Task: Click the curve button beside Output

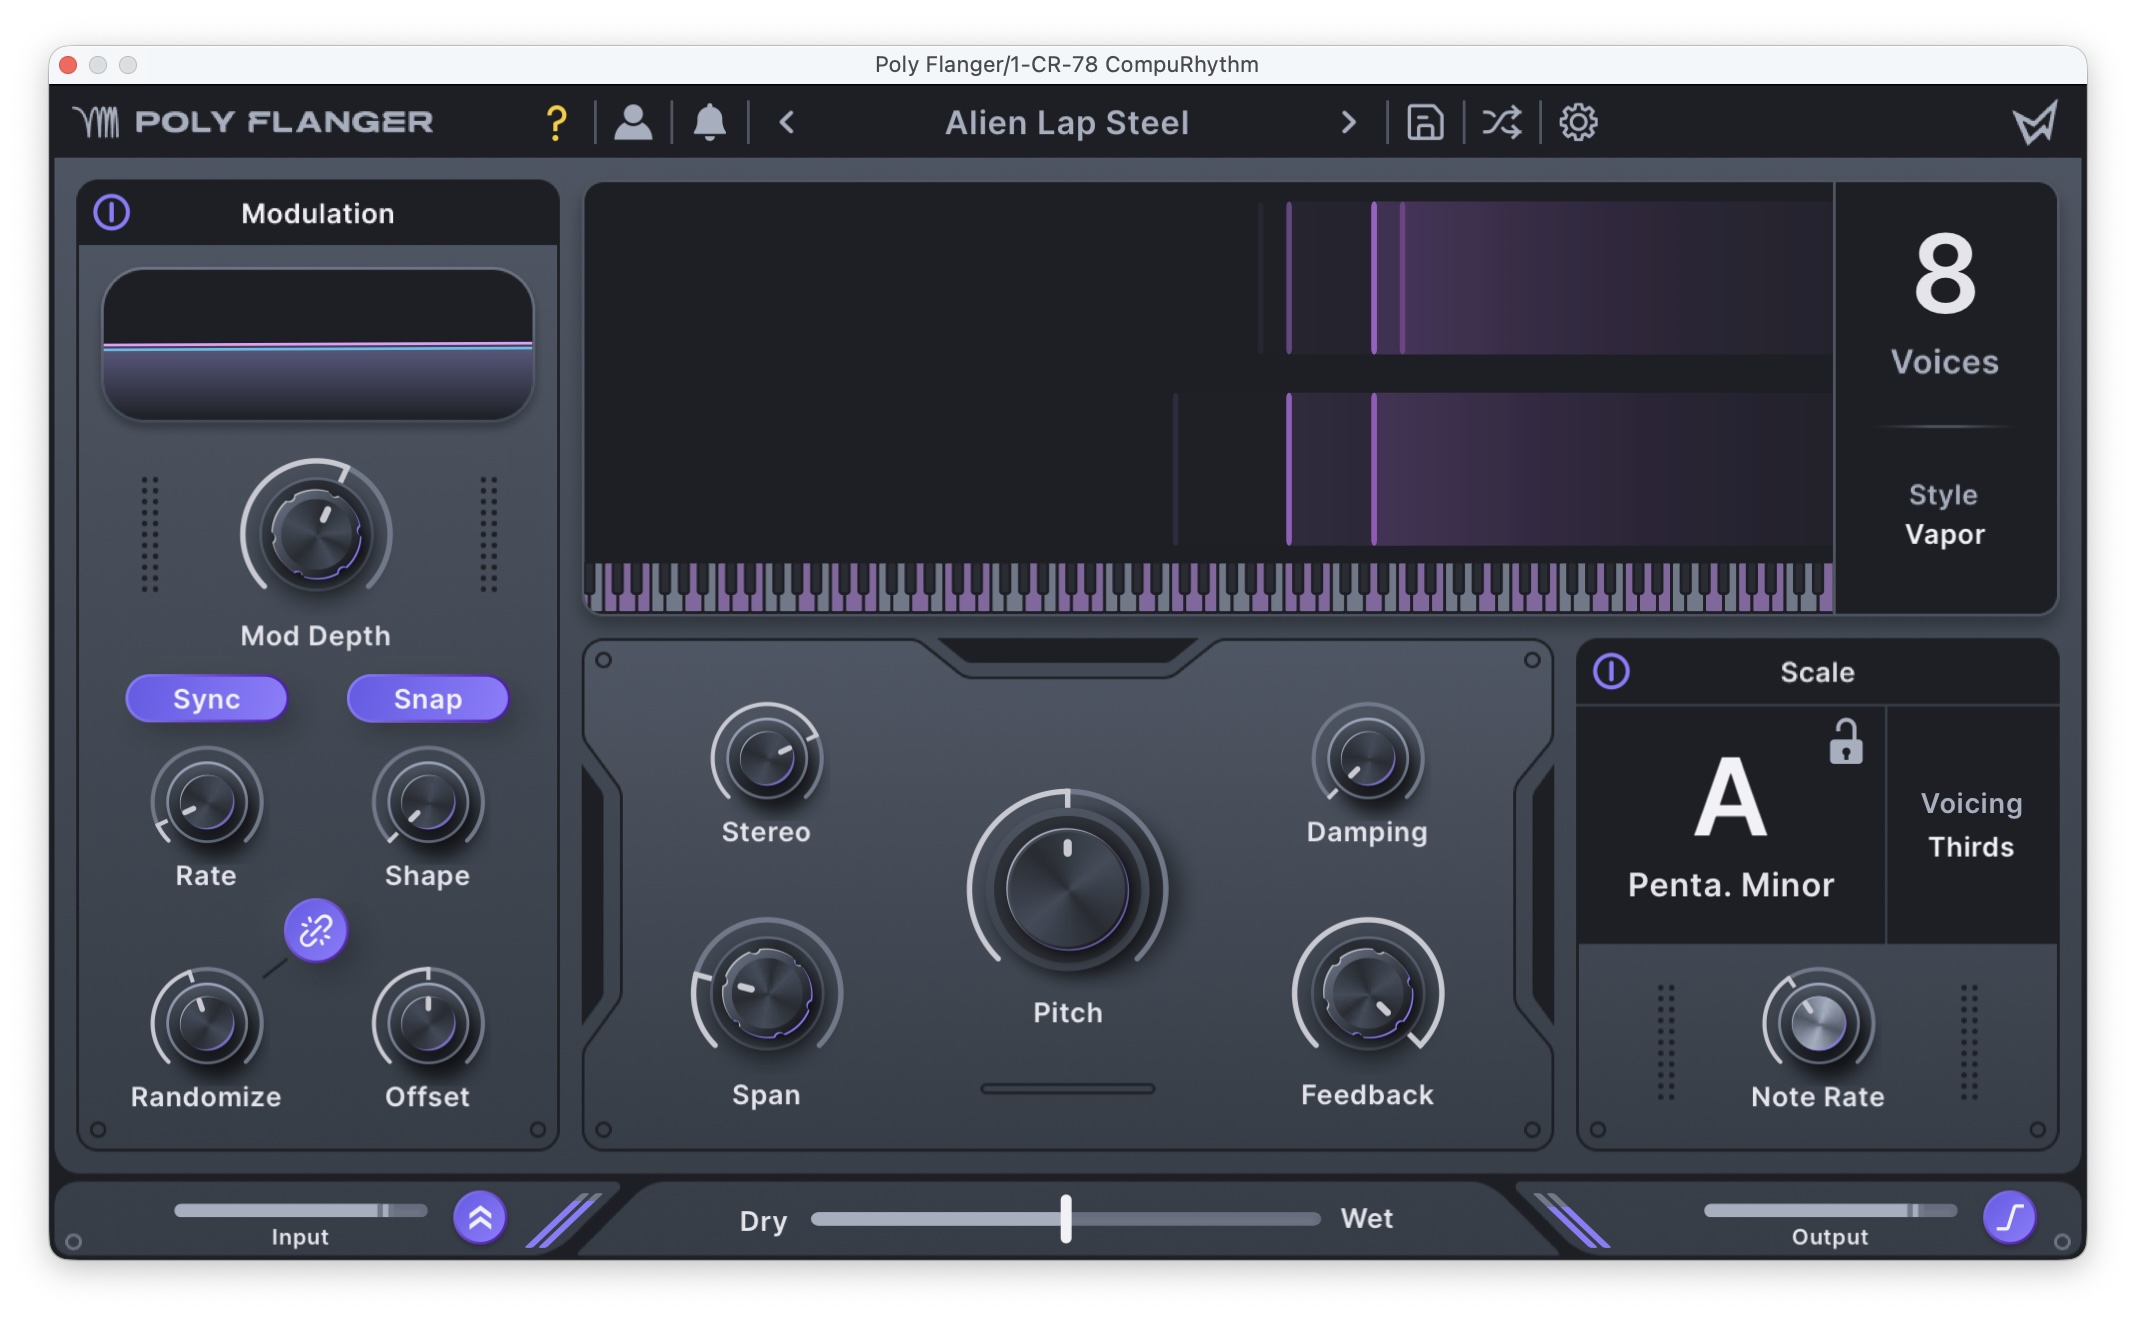Action: click(x=2009, y=1217)
